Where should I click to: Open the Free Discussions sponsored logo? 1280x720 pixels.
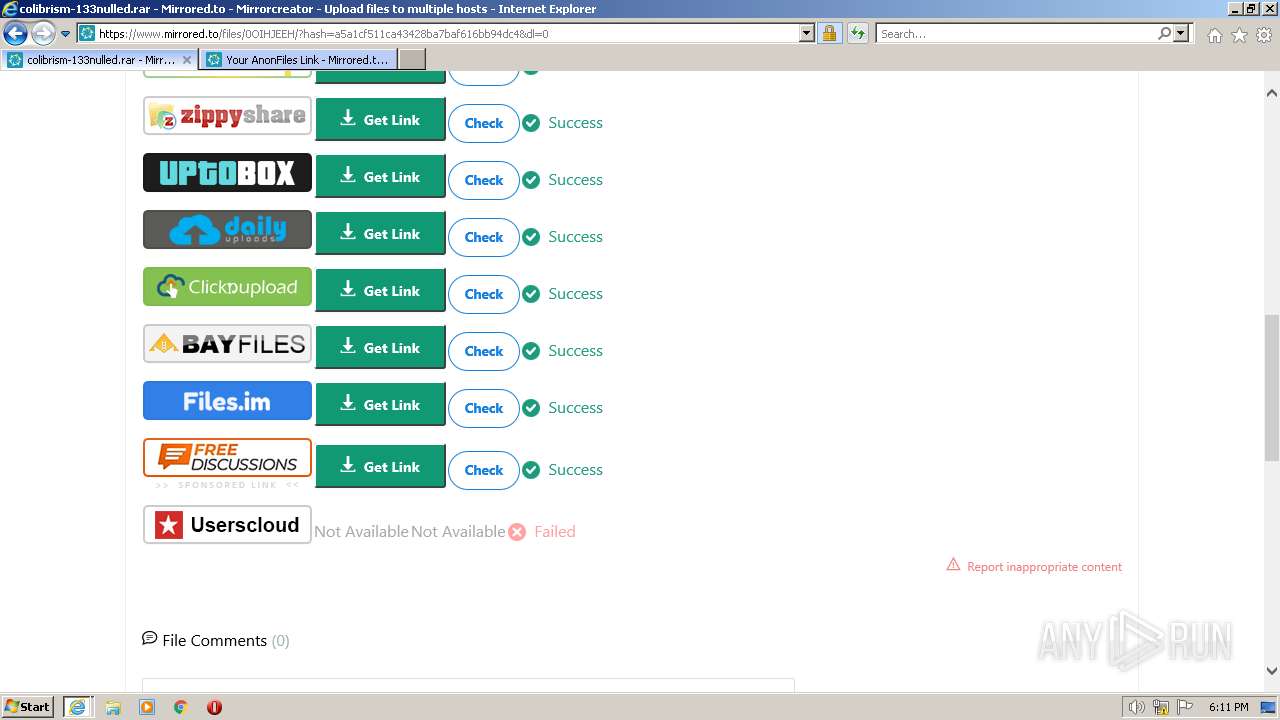coord(227,458)
